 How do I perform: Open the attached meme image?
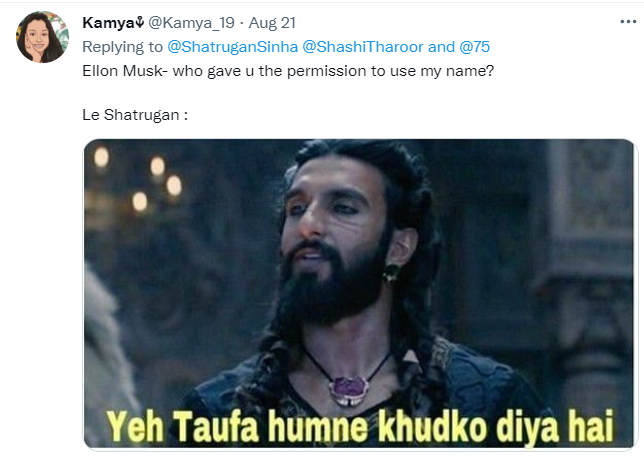click(359, 293)
